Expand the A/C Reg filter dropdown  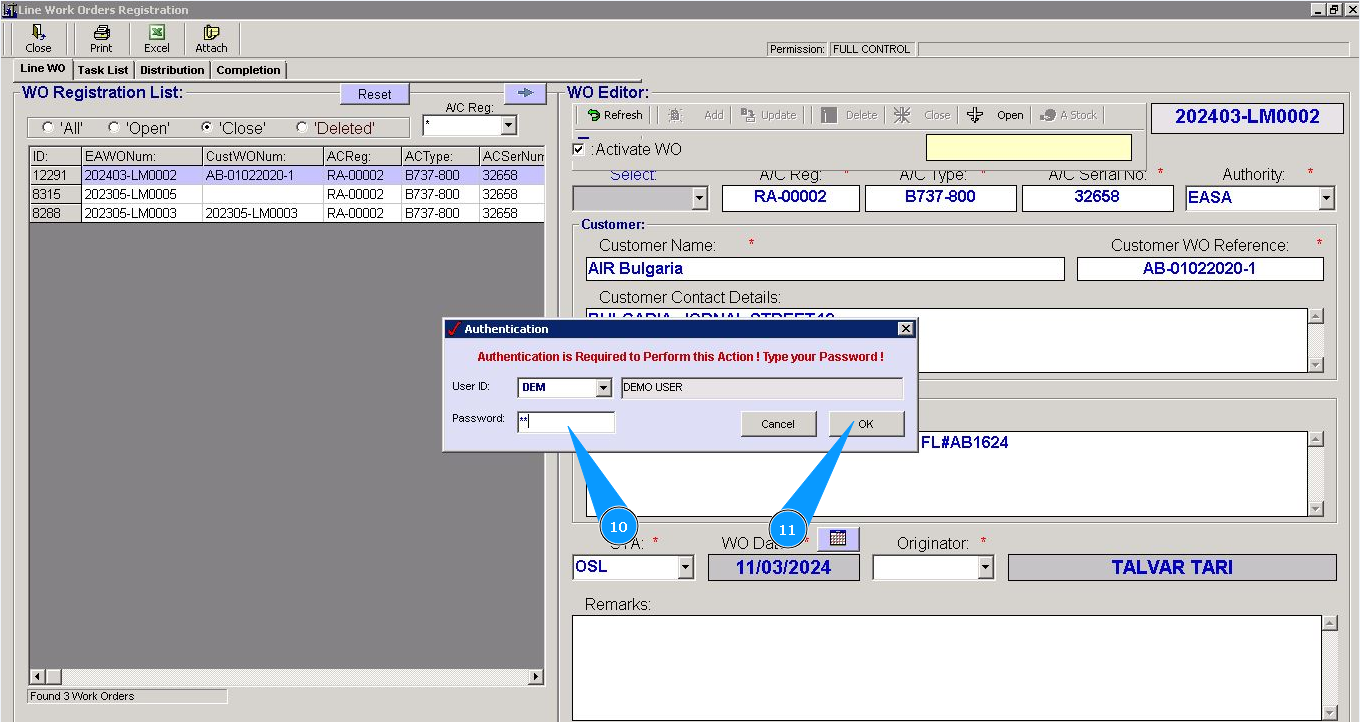(508, 126)
